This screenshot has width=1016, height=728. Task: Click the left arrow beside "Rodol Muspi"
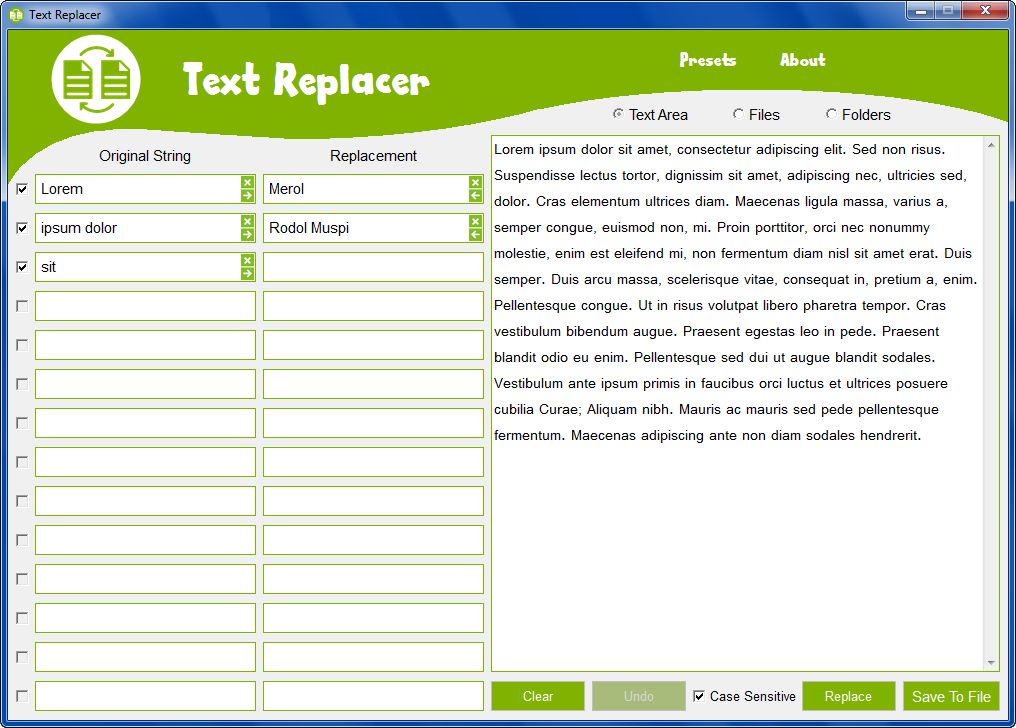[475, 235]
